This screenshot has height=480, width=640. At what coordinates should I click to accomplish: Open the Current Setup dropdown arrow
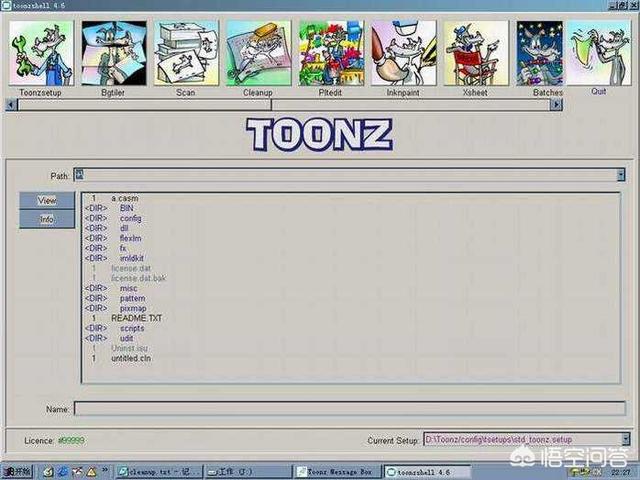625,439
